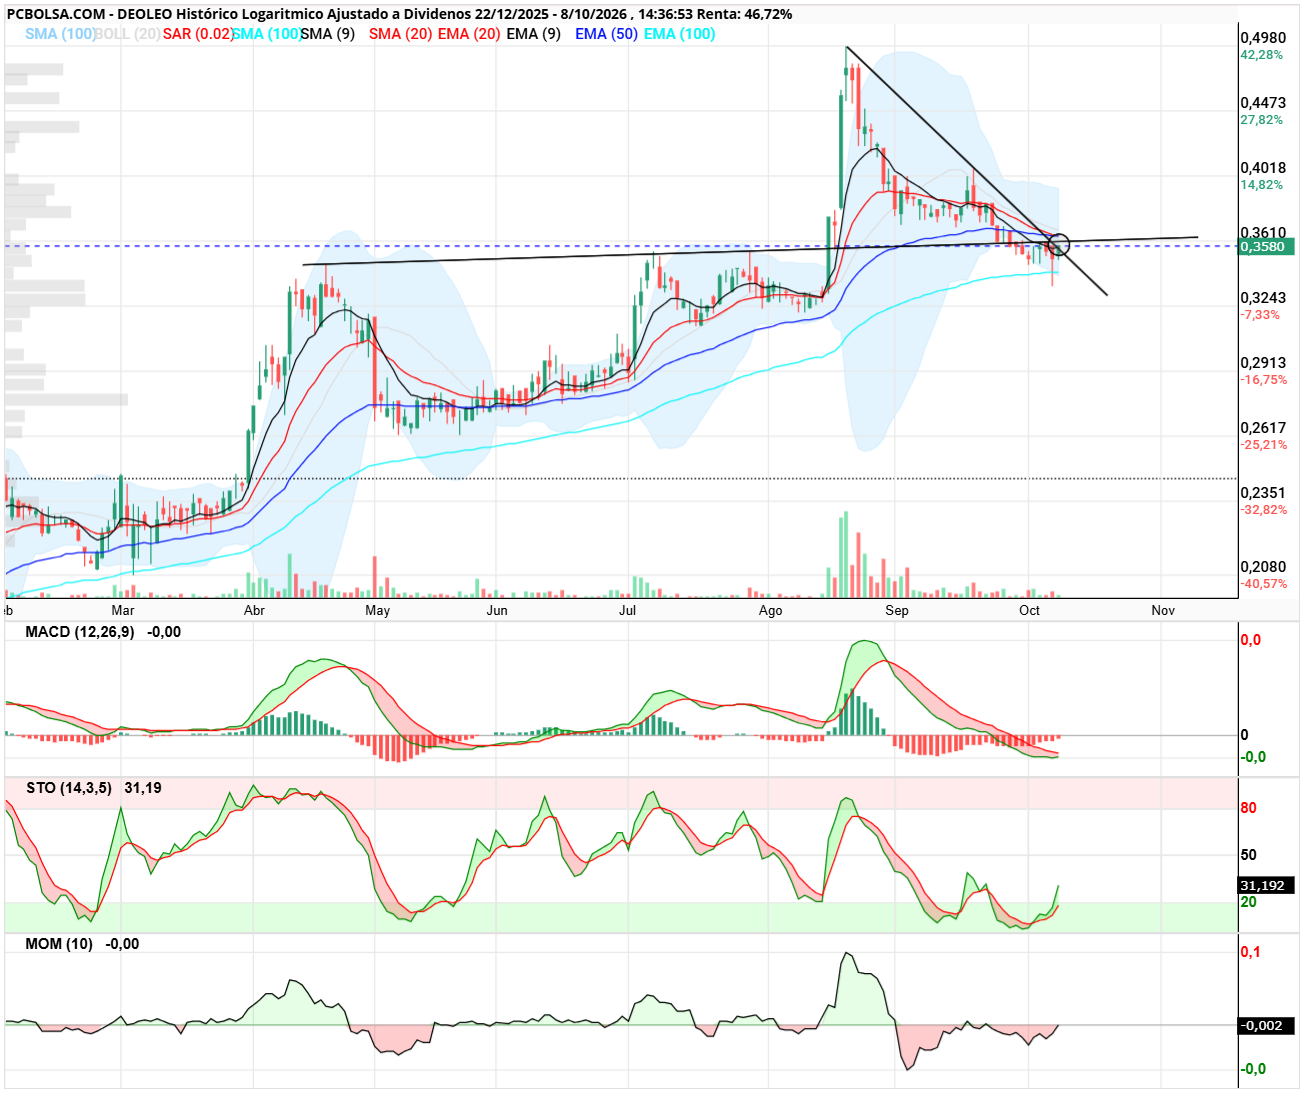The height and width of the screenshot is (1093, 1304).
Task: Select the Ago month label on time axis
Action: 770,610
